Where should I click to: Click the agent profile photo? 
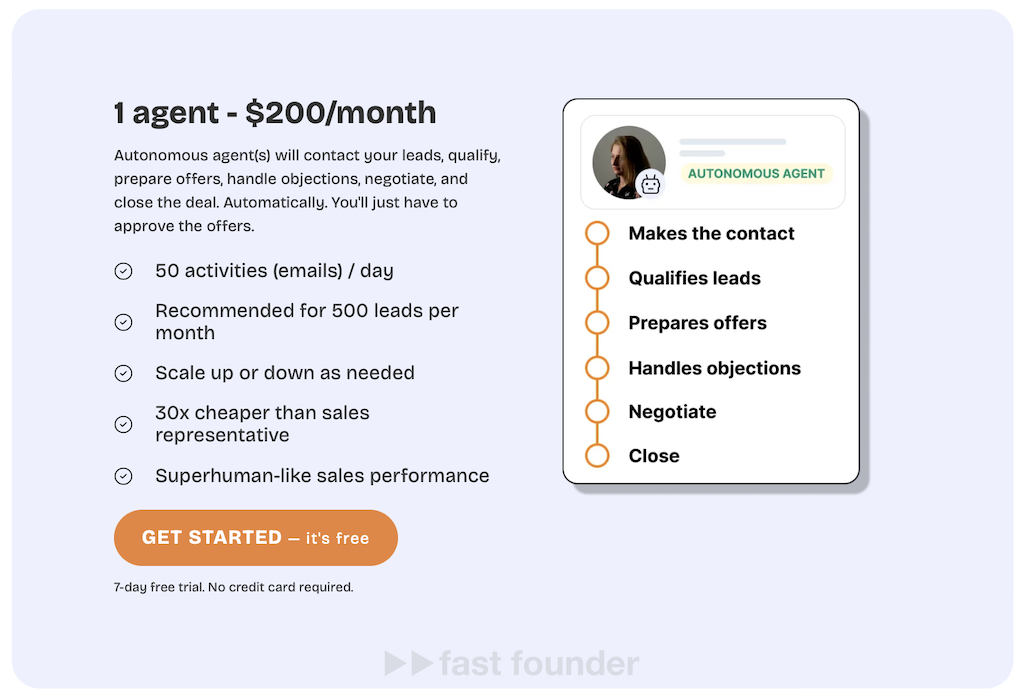627,161
